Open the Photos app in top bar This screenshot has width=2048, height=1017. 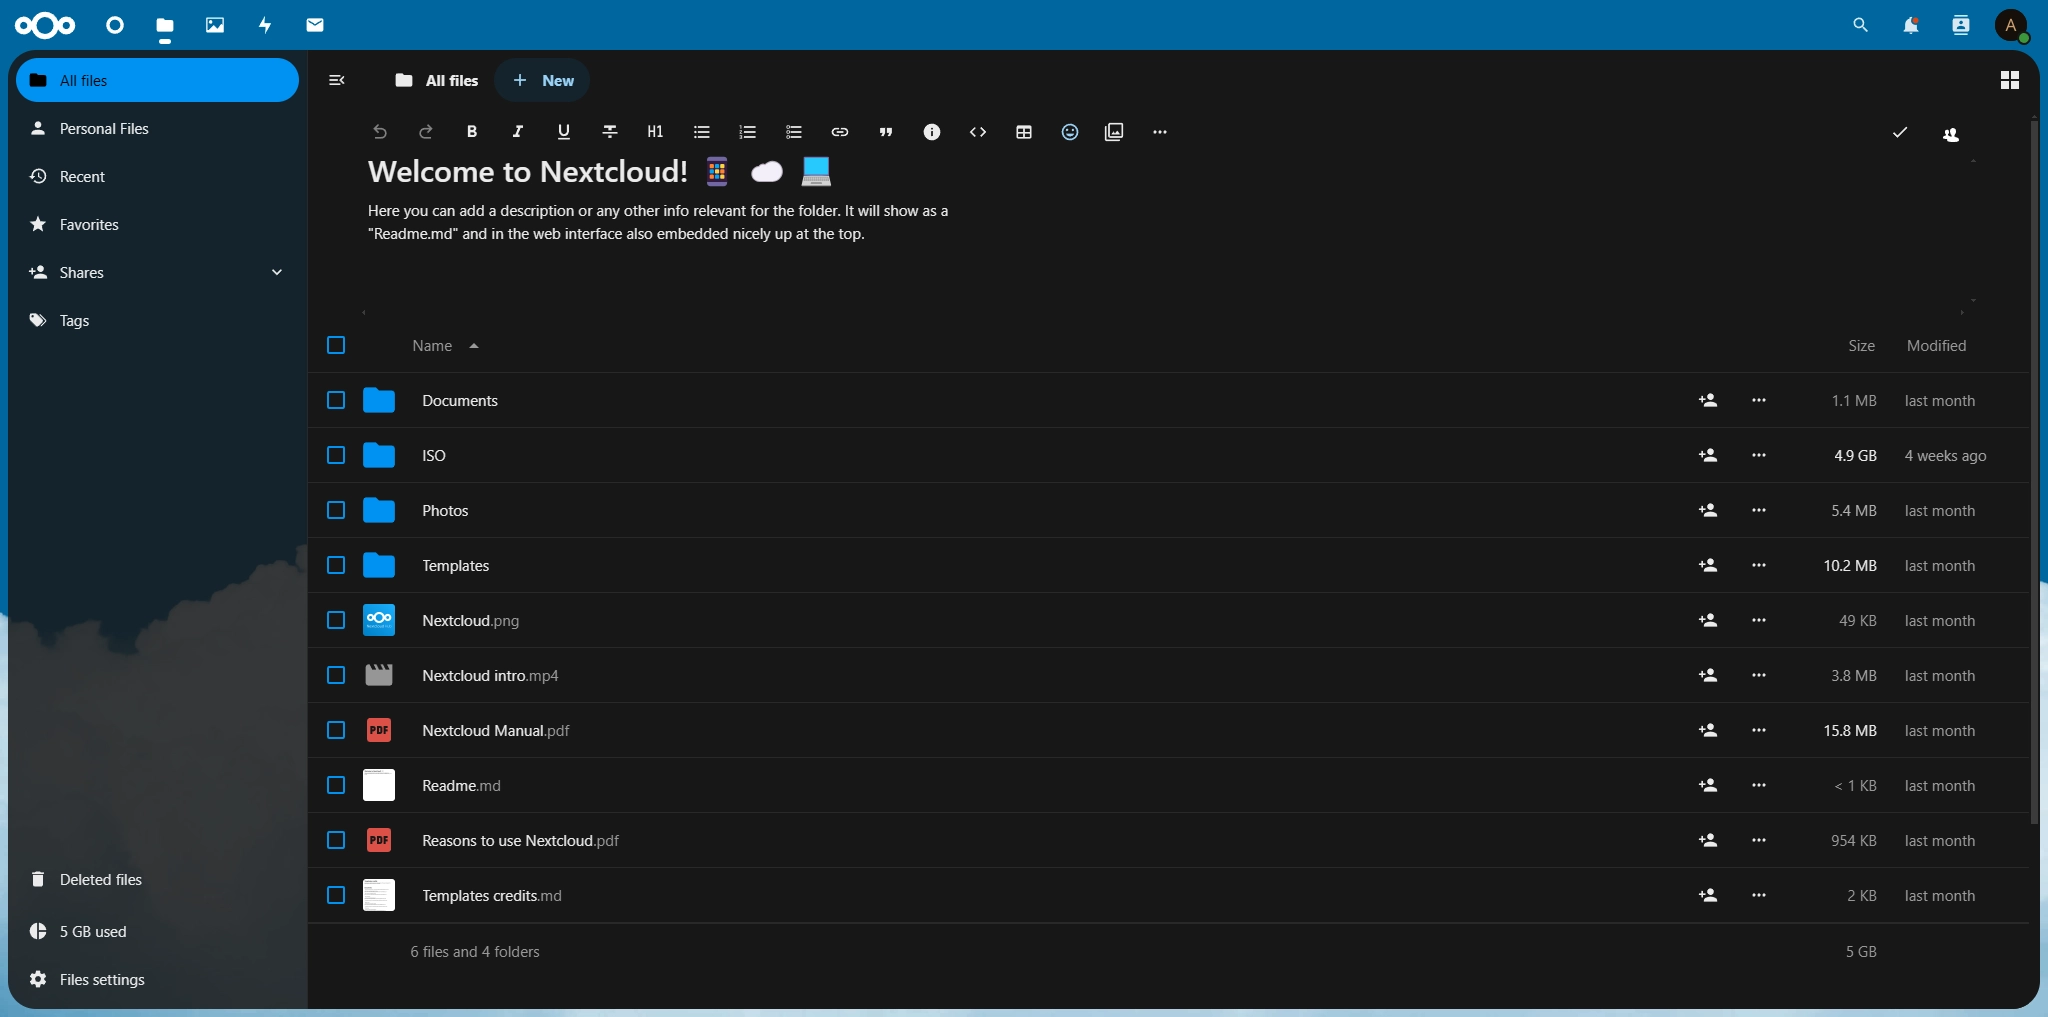[215, 25]
